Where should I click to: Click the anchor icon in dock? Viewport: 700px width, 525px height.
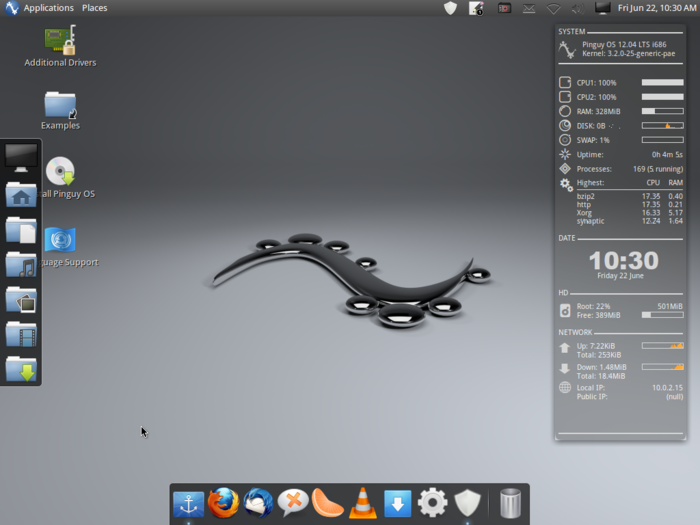coord(188,503)
